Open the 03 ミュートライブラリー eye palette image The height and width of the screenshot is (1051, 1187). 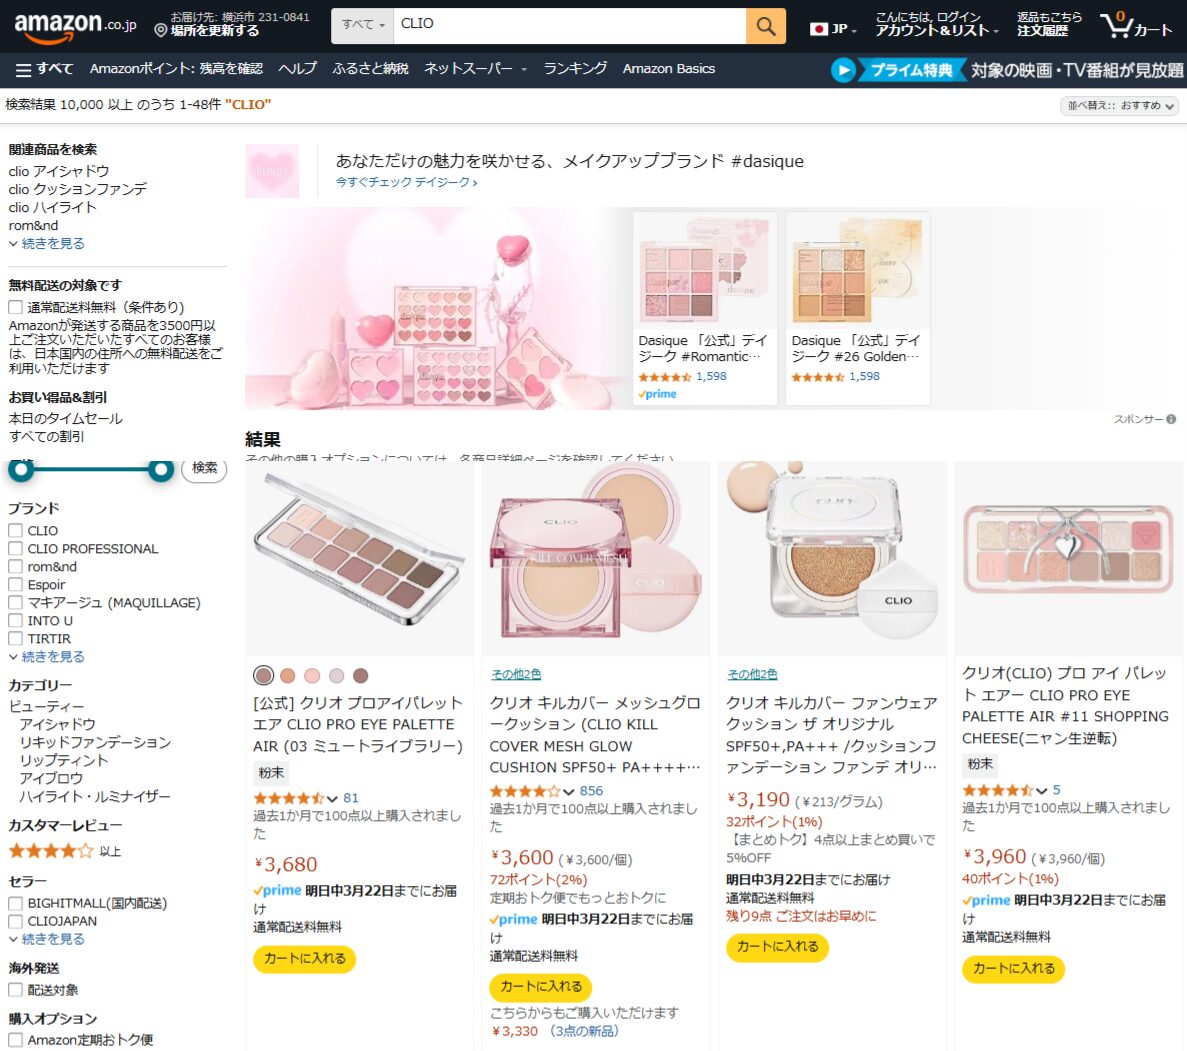click(360, 558)
